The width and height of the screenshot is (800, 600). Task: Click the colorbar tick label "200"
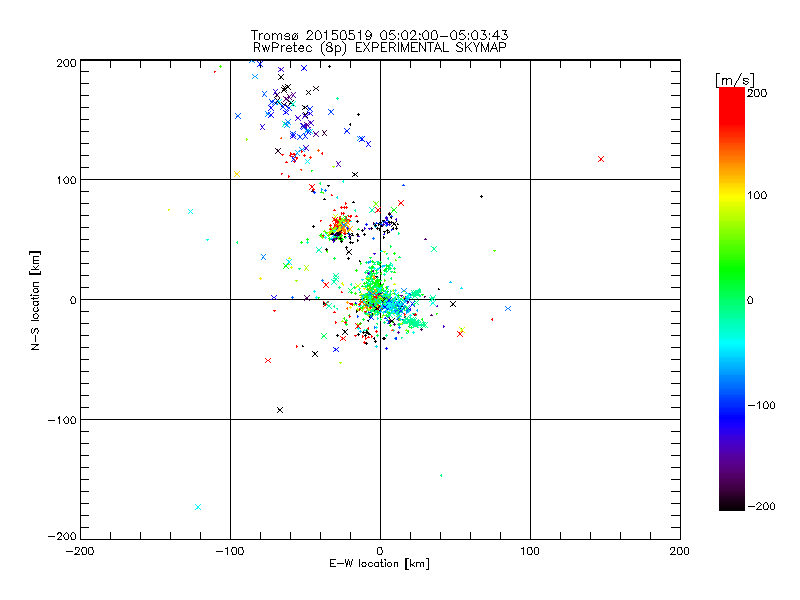pyautogui.click(x=757, y=93)
